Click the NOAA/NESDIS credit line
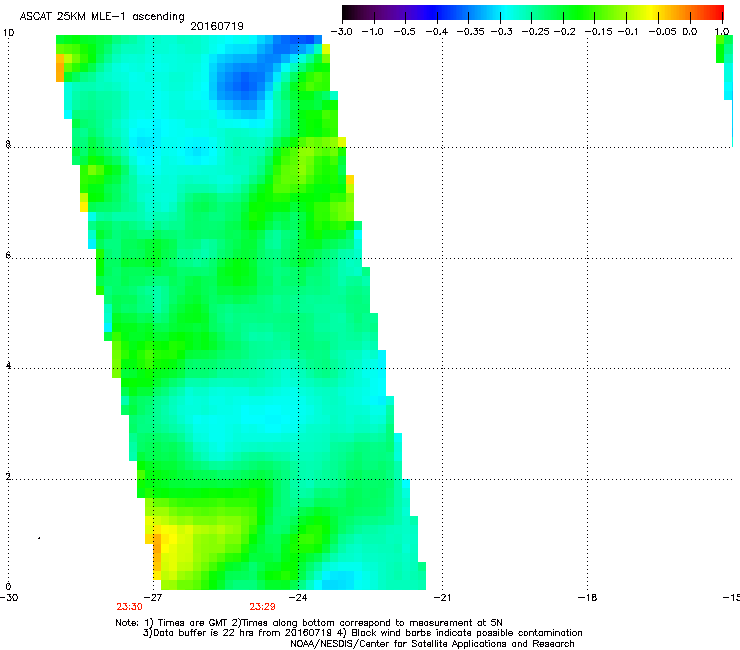The width and height of the screenshot is (740, 650). coord(432,644)
